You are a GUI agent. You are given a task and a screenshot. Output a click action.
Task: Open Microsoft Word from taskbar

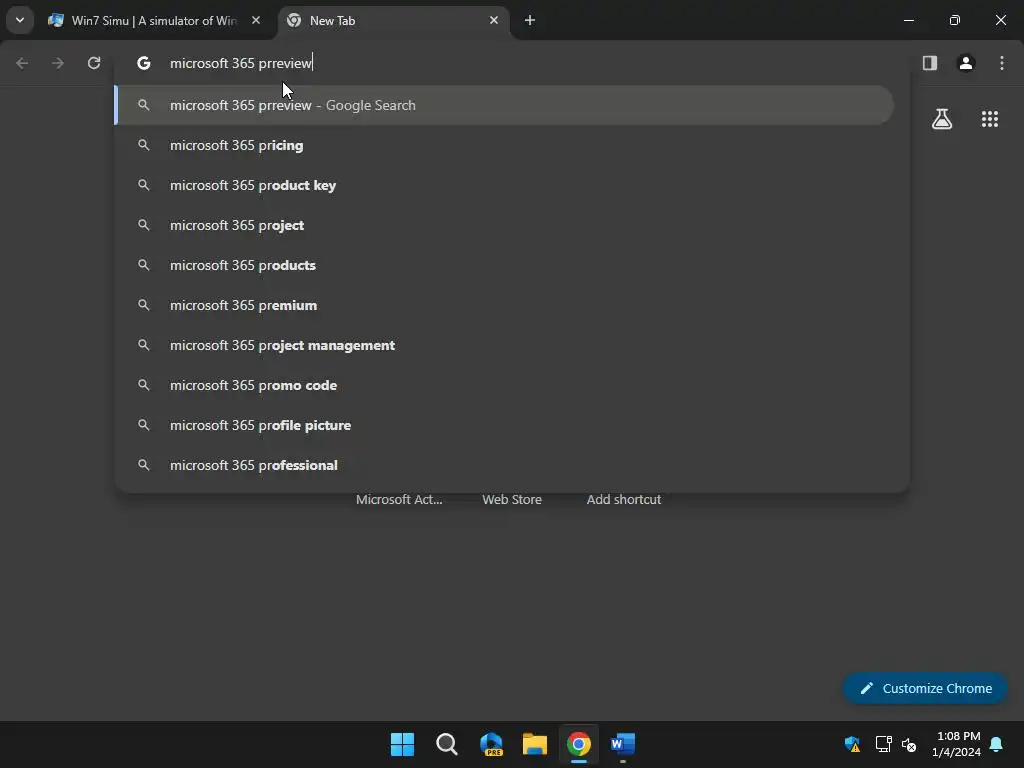click(x=623, y=744)
